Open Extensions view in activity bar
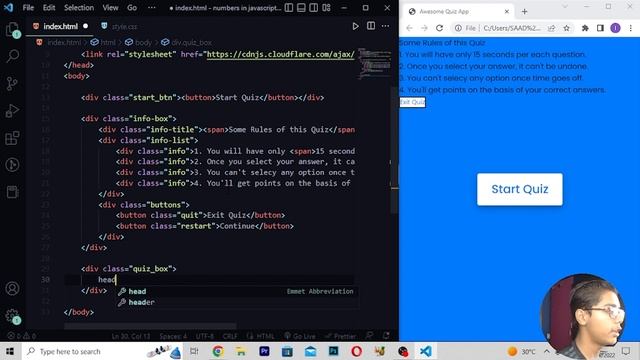 click(x=12, y=138)
